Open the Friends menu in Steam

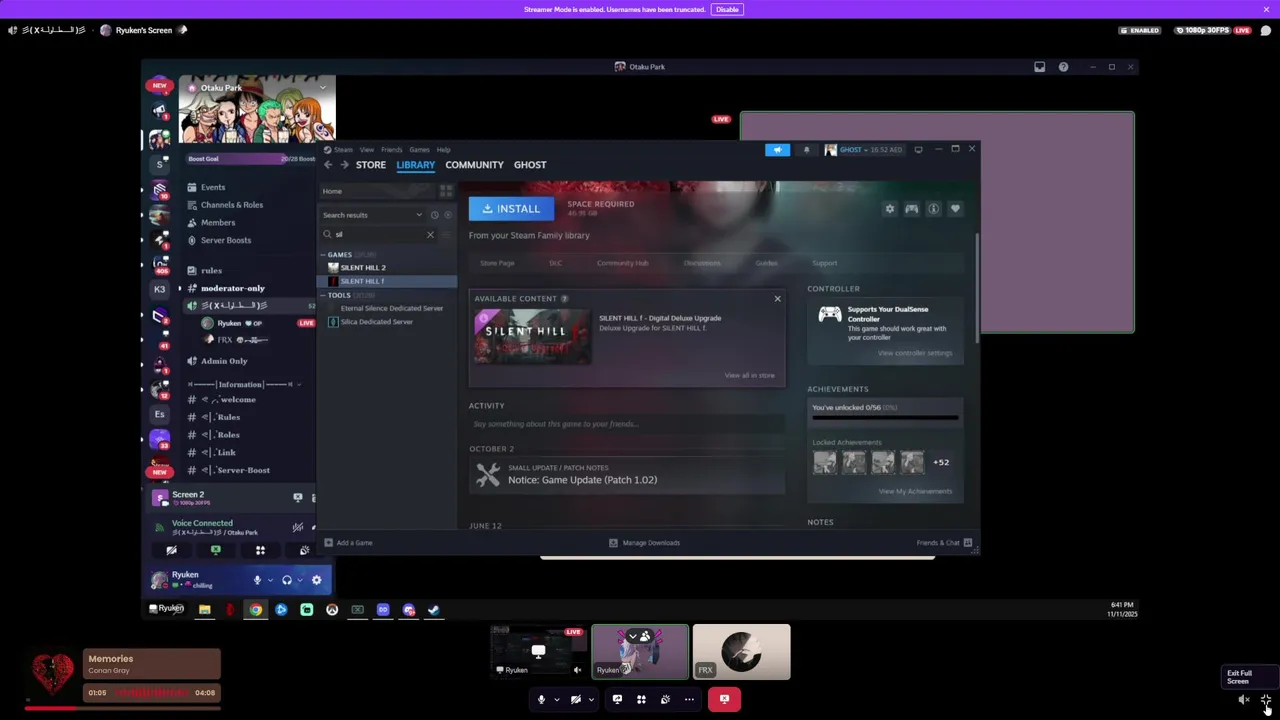[391, 150]
